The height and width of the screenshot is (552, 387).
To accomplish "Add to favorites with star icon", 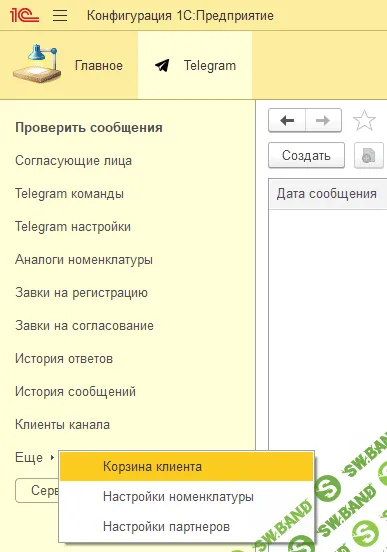I will pos(364,120).
